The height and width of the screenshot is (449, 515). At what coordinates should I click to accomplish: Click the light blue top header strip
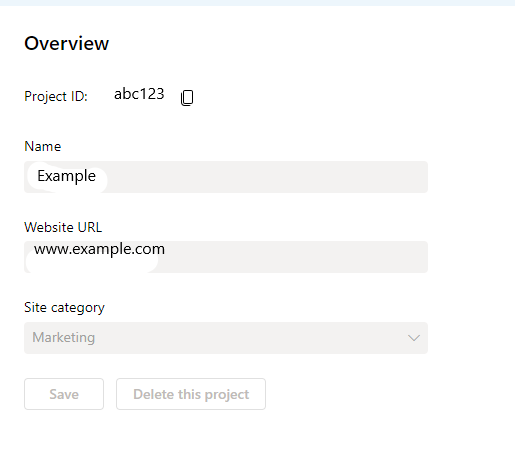[257, 3]
